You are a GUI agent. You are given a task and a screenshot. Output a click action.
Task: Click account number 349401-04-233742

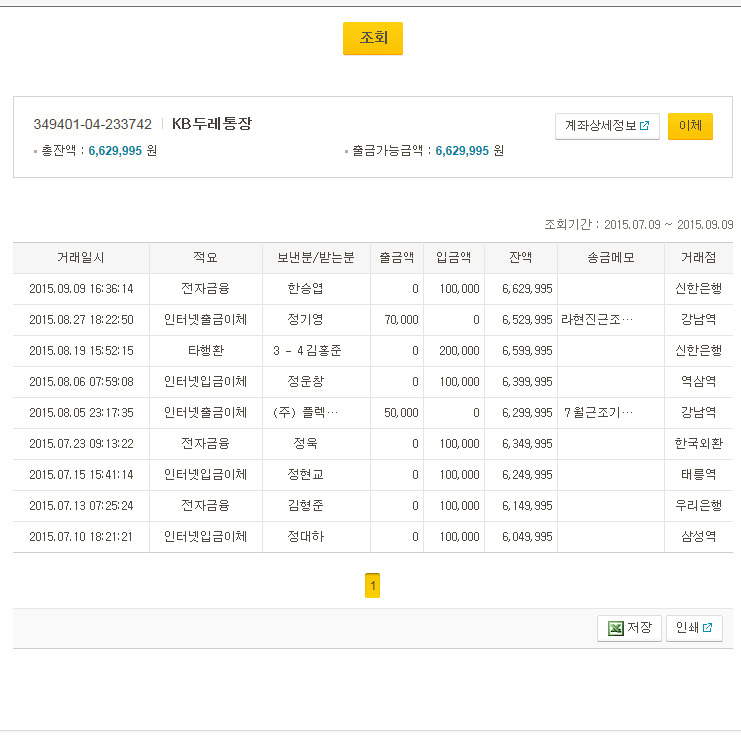click(x=92, y=124)
